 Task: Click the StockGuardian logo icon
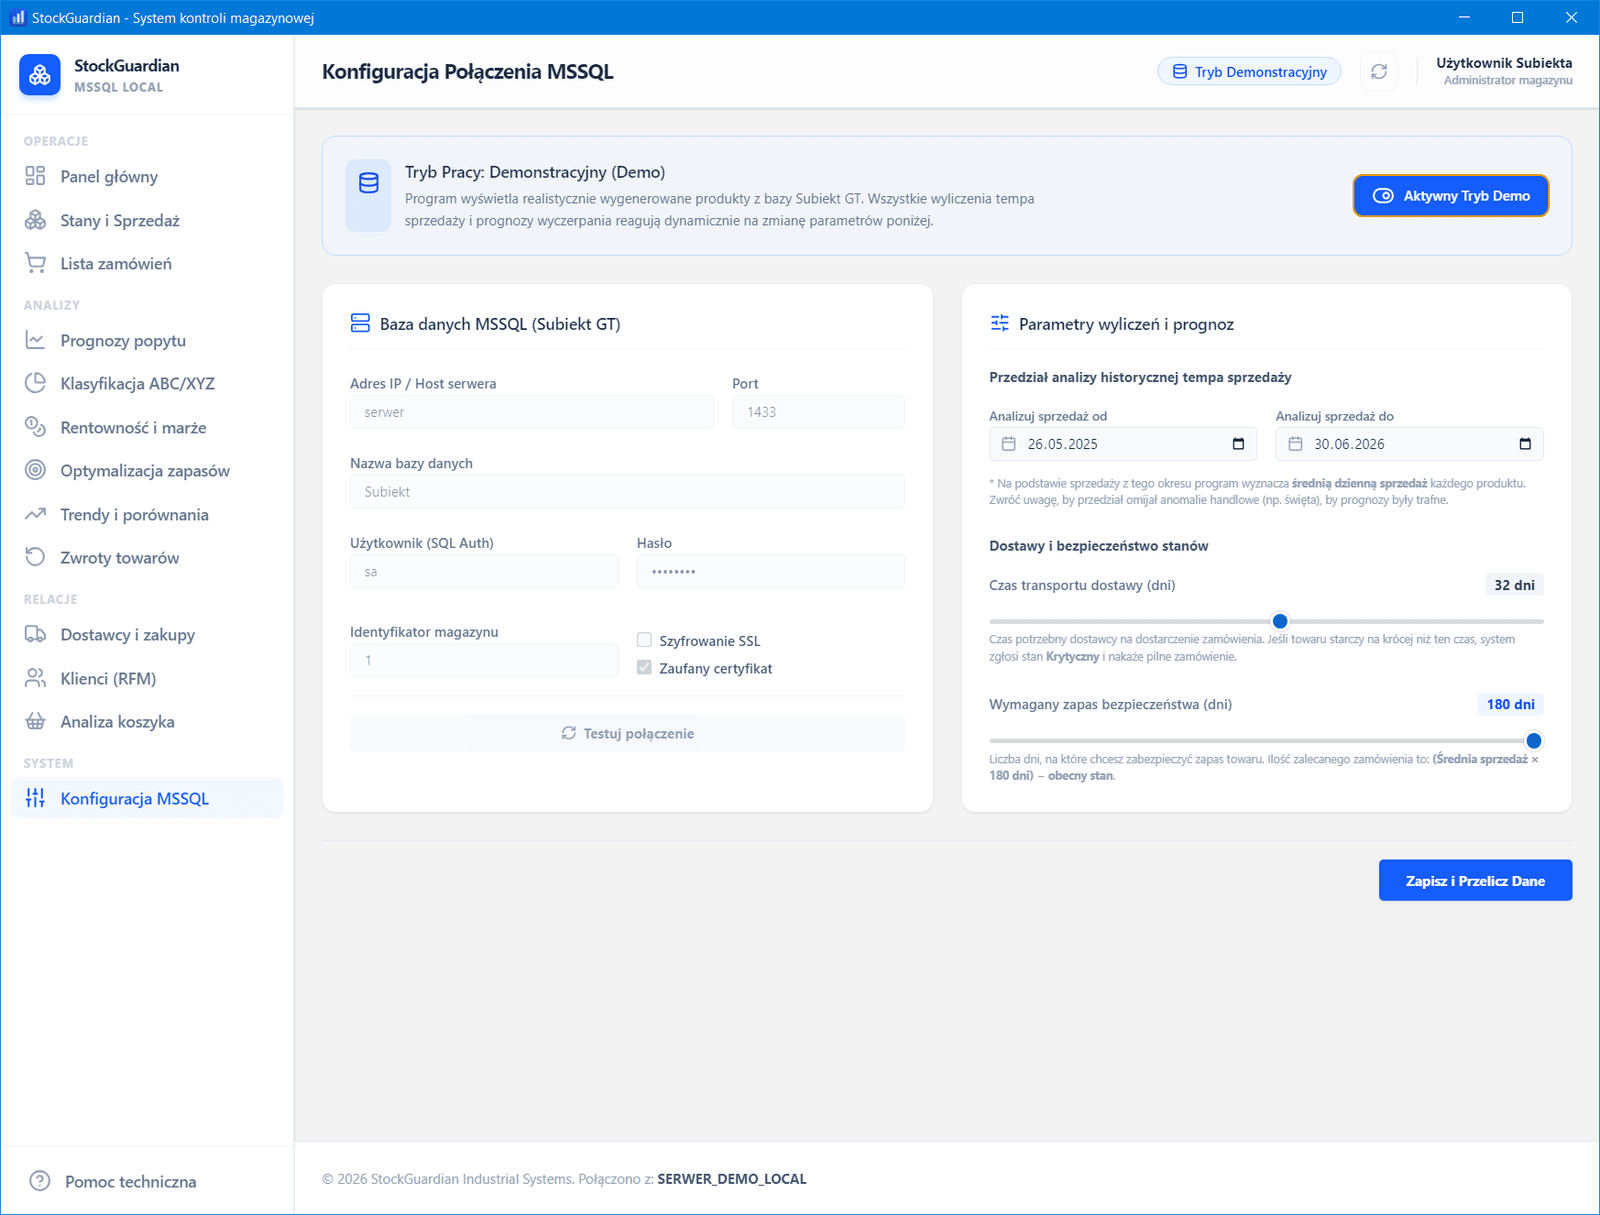point(40,75)
